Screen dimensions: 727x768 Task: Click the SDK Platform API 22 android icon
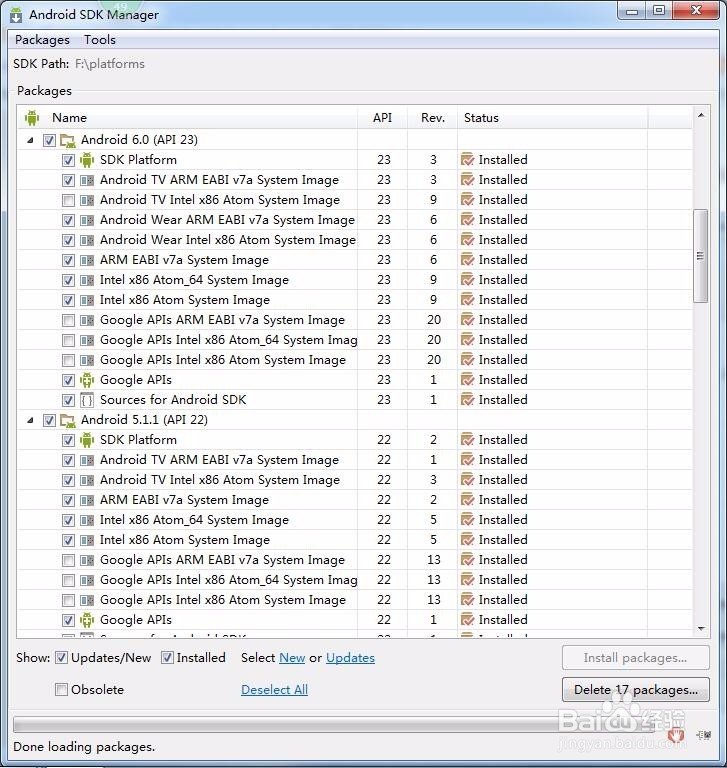pyautogui.click(x=87, y=440)
